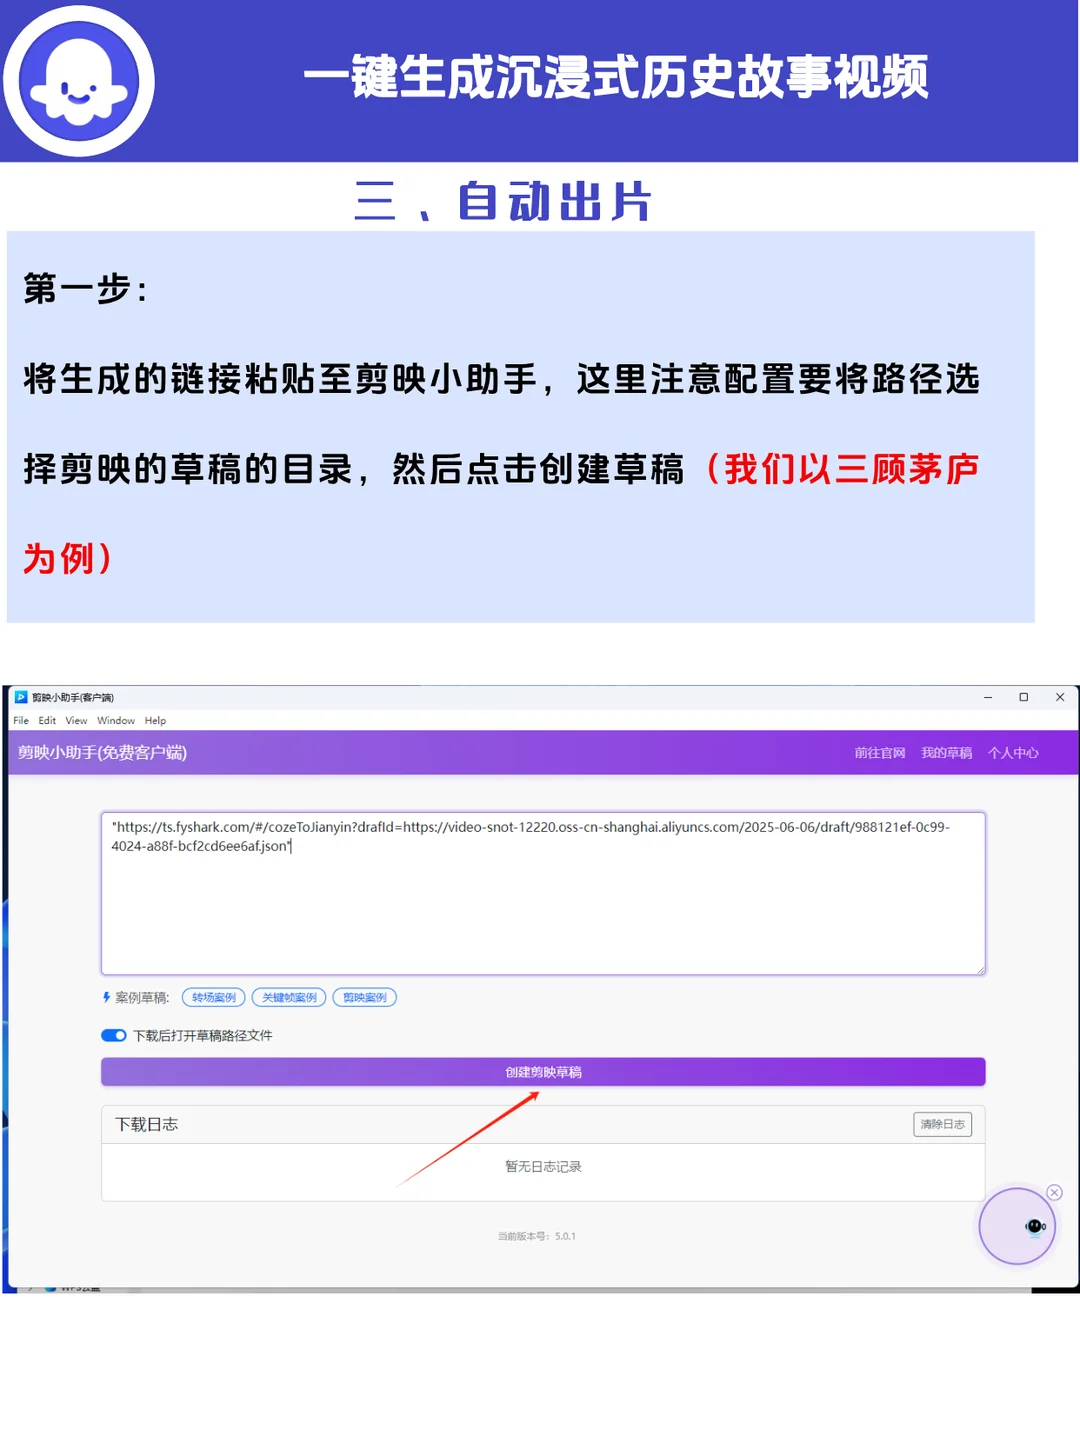Select the 转场案例 sample draft
The height and width of the screenshot is (1443, 1080).
click(214, 997)
